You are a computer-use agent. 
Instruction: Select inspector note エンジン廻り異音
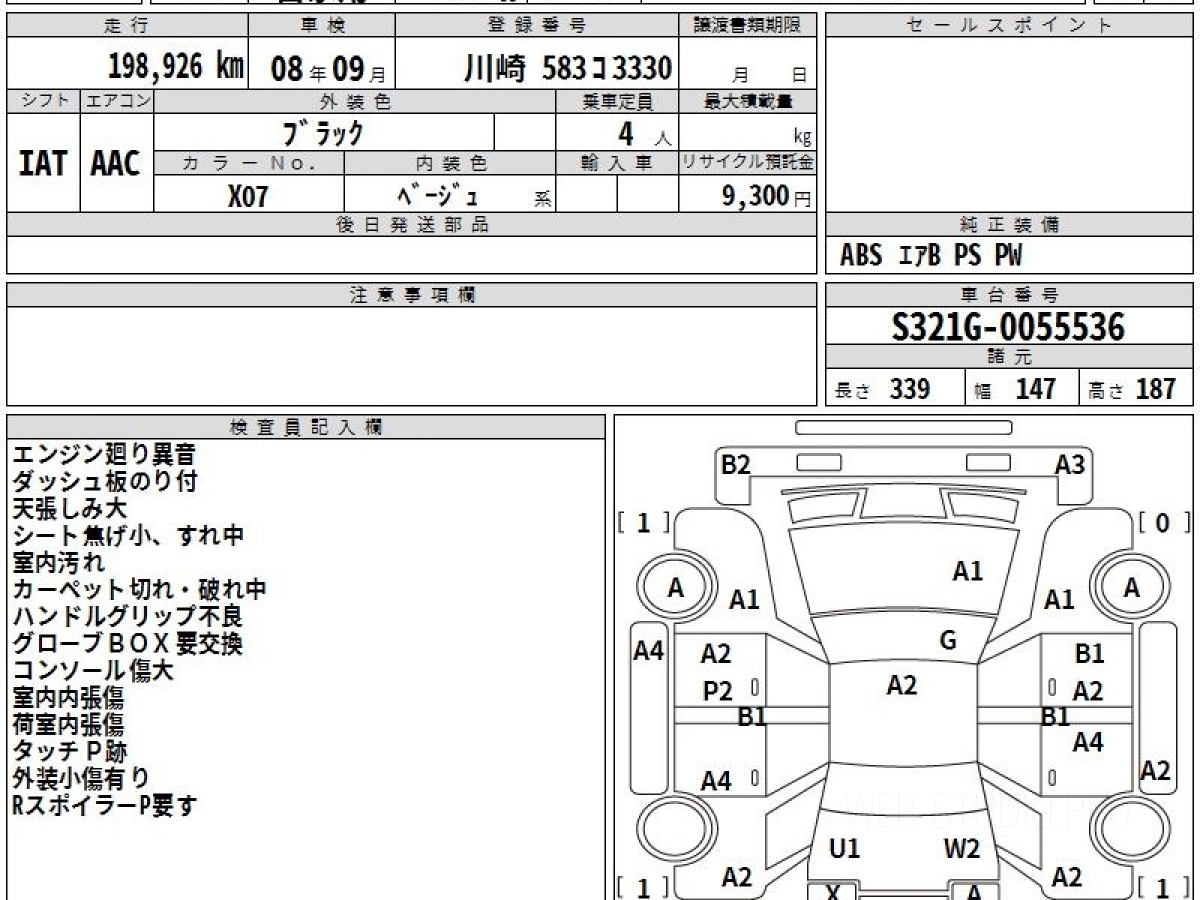(x=104, y=455)
